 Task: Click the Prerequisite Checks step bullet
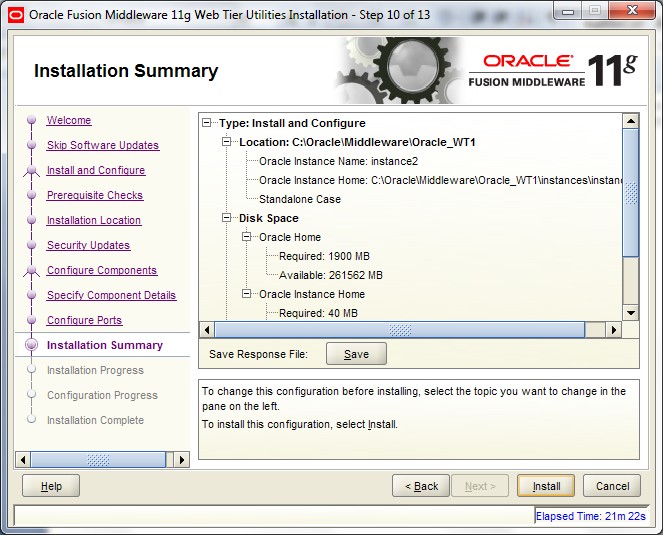click(31, 195)
